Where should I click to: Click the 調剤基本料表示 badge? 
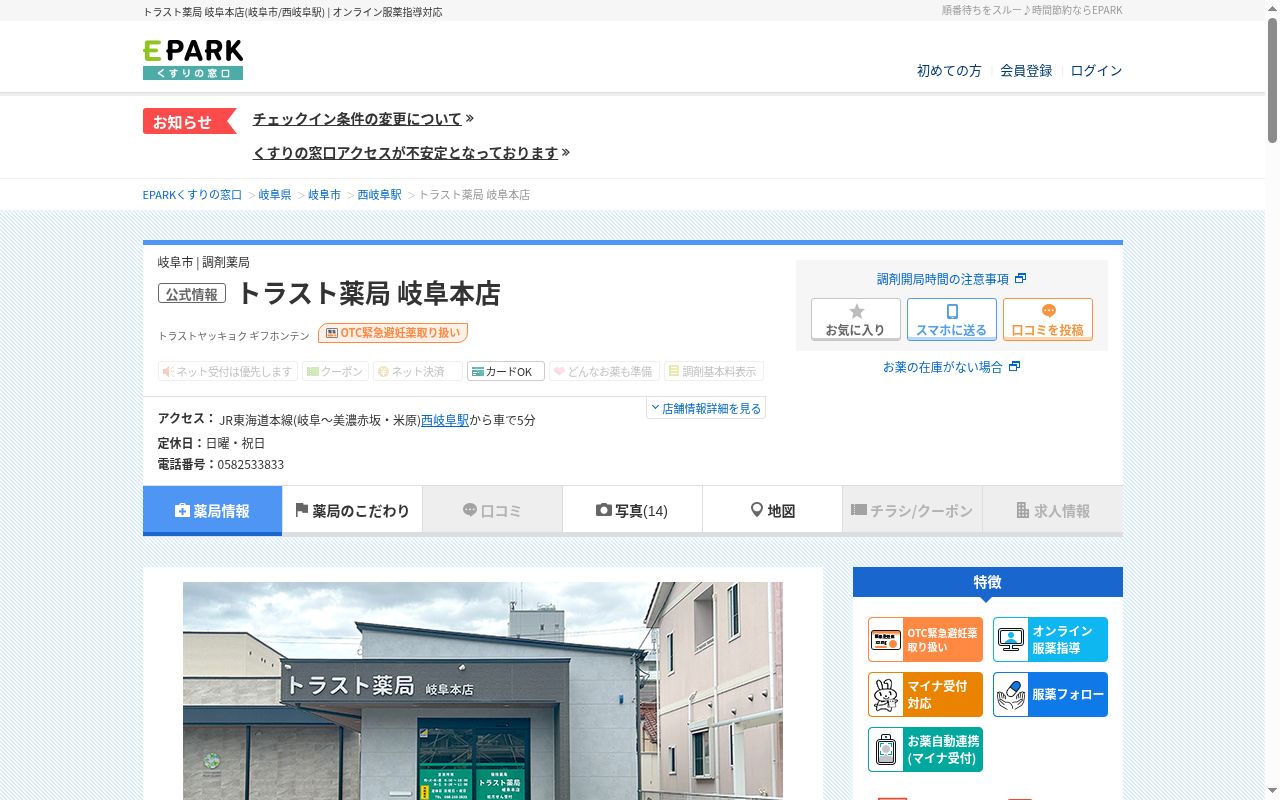714,371
